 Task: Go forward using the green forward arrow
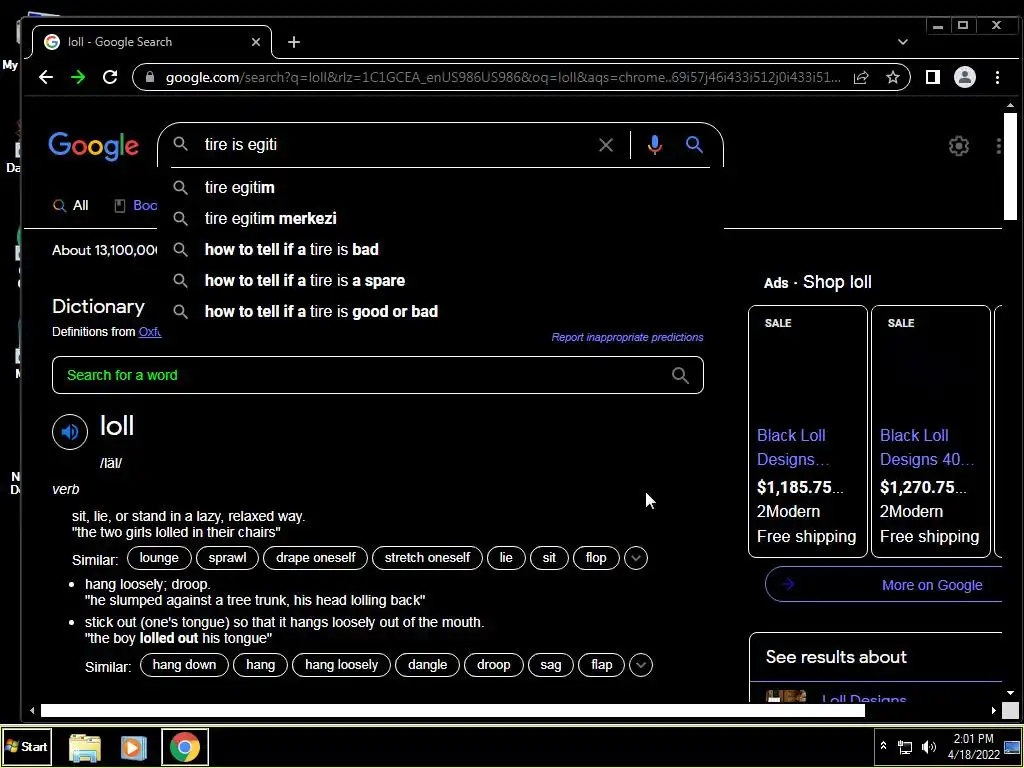point(78,77)
